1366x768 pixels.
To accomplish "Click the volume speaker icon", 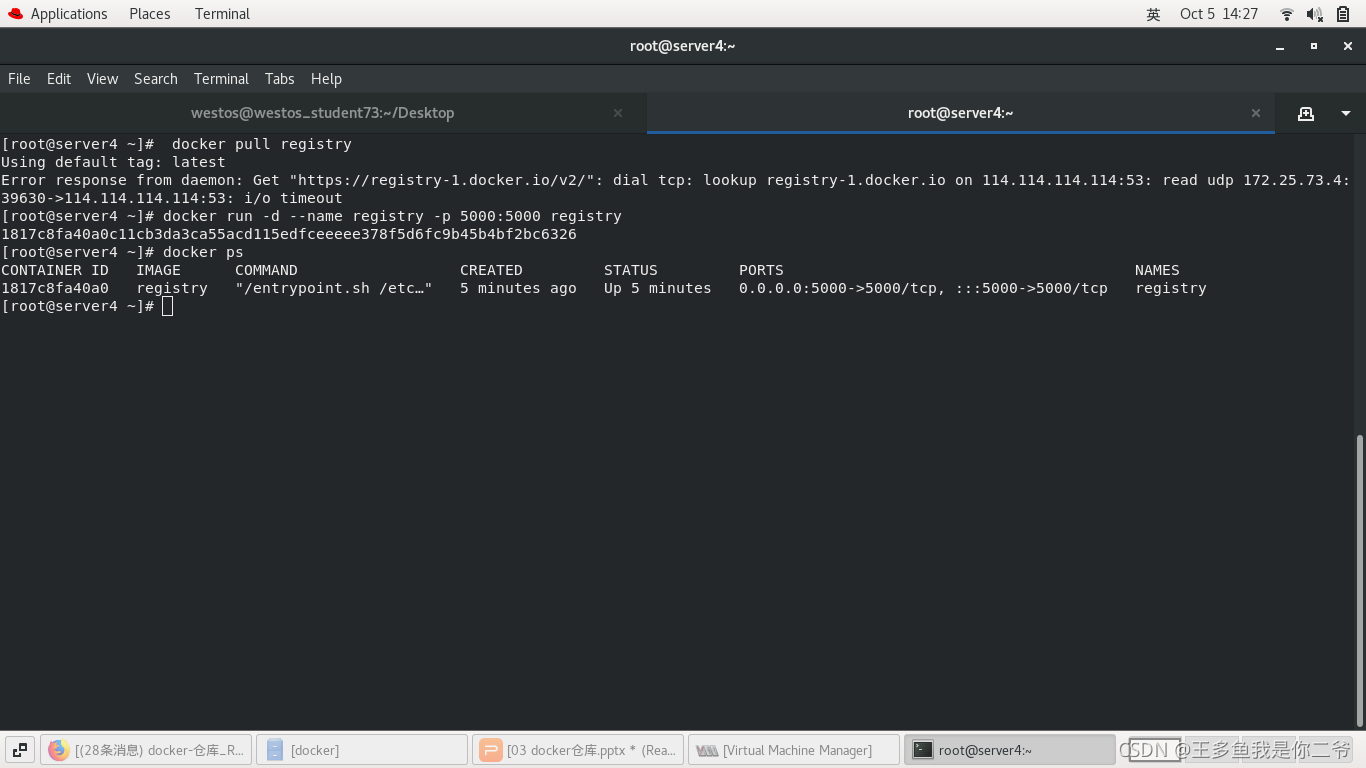I will (1315, 14).
